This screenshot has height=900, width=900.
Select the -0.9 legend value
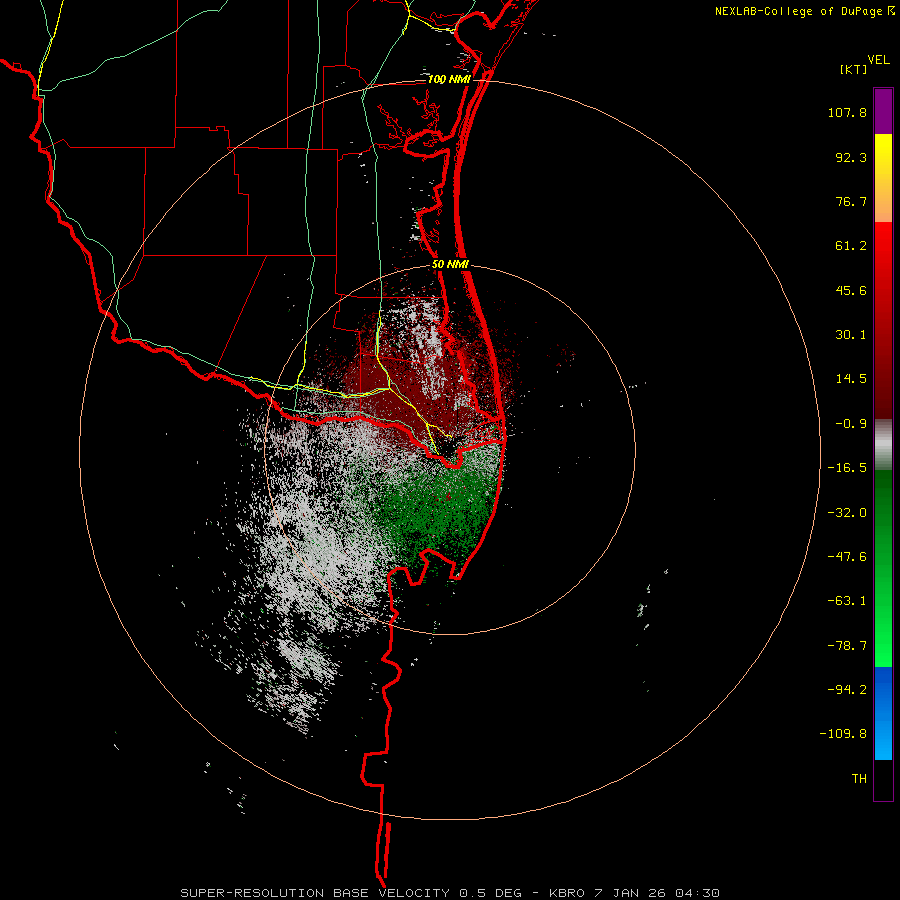tap(851, 424)
